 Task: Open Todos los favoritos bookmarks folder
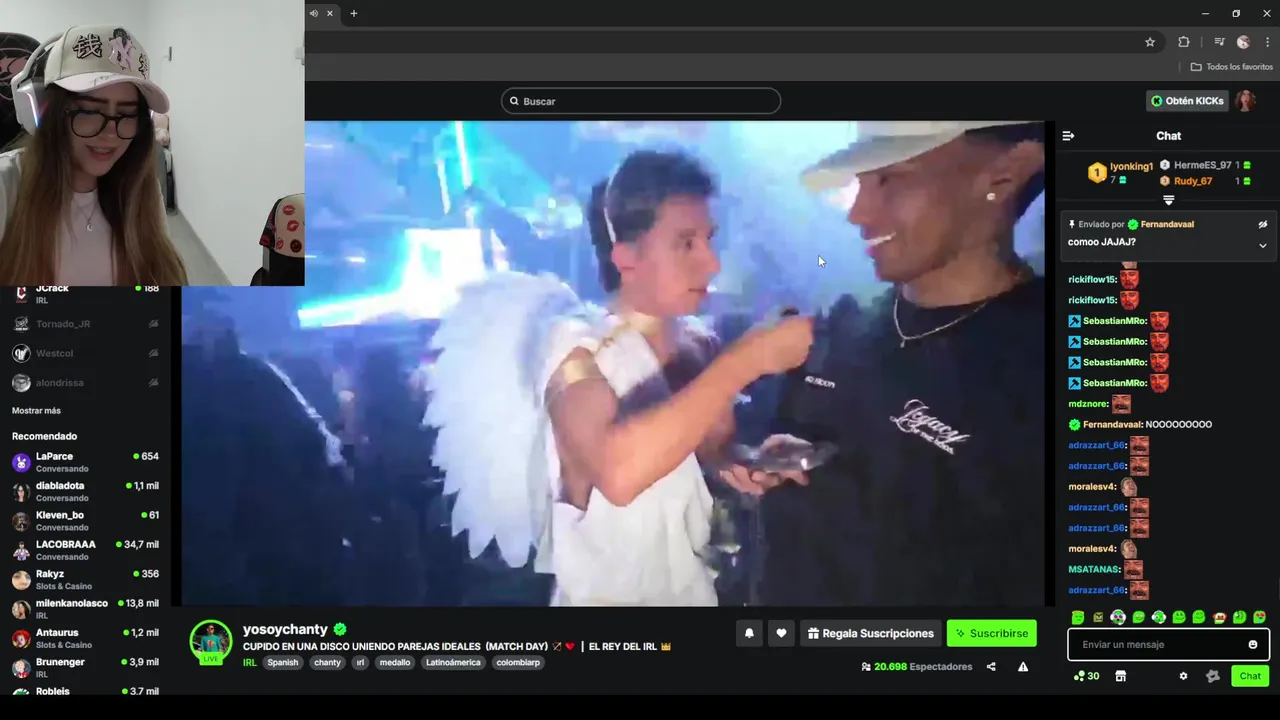1232,67
